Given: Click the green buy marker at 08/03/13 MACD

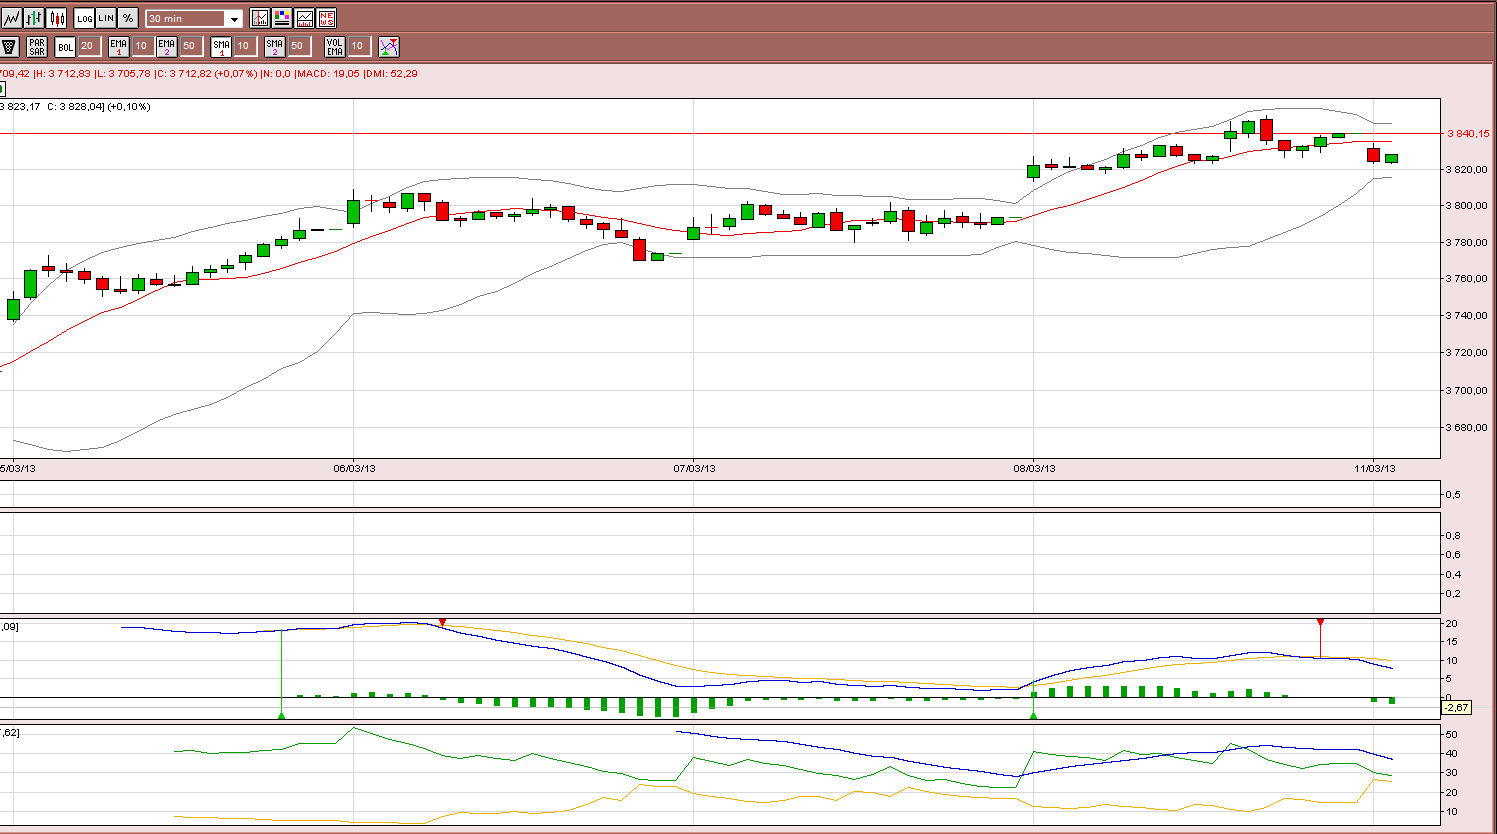Looking at the screenshot, I should point(1033,715).
